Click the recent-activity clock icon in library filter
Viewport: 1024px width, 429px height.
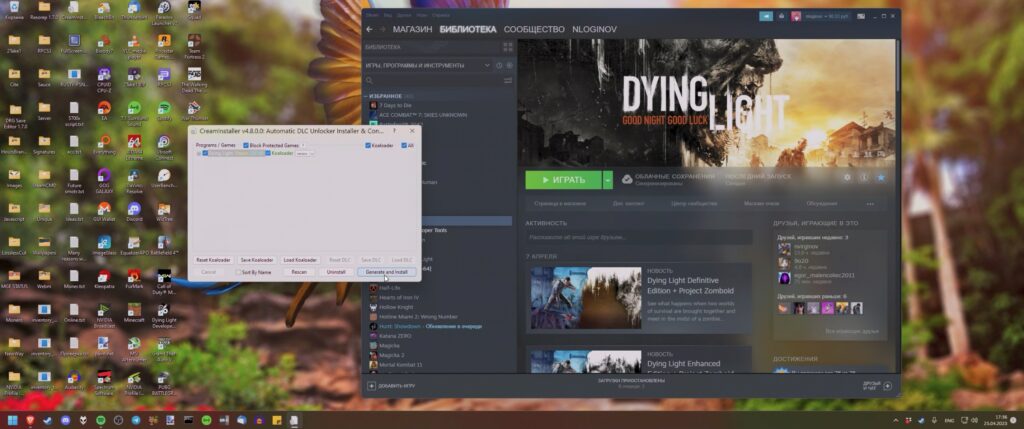[499, 65]
